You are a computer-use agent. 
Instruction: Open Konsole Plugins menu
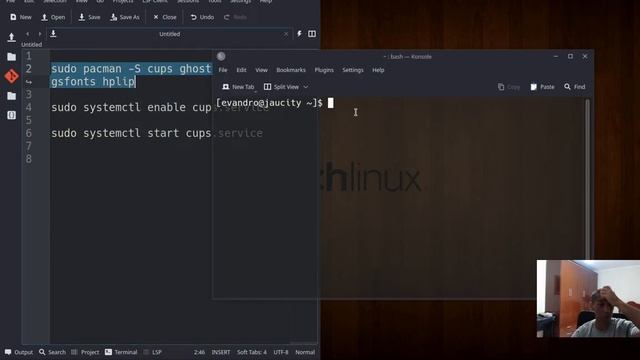324,70
